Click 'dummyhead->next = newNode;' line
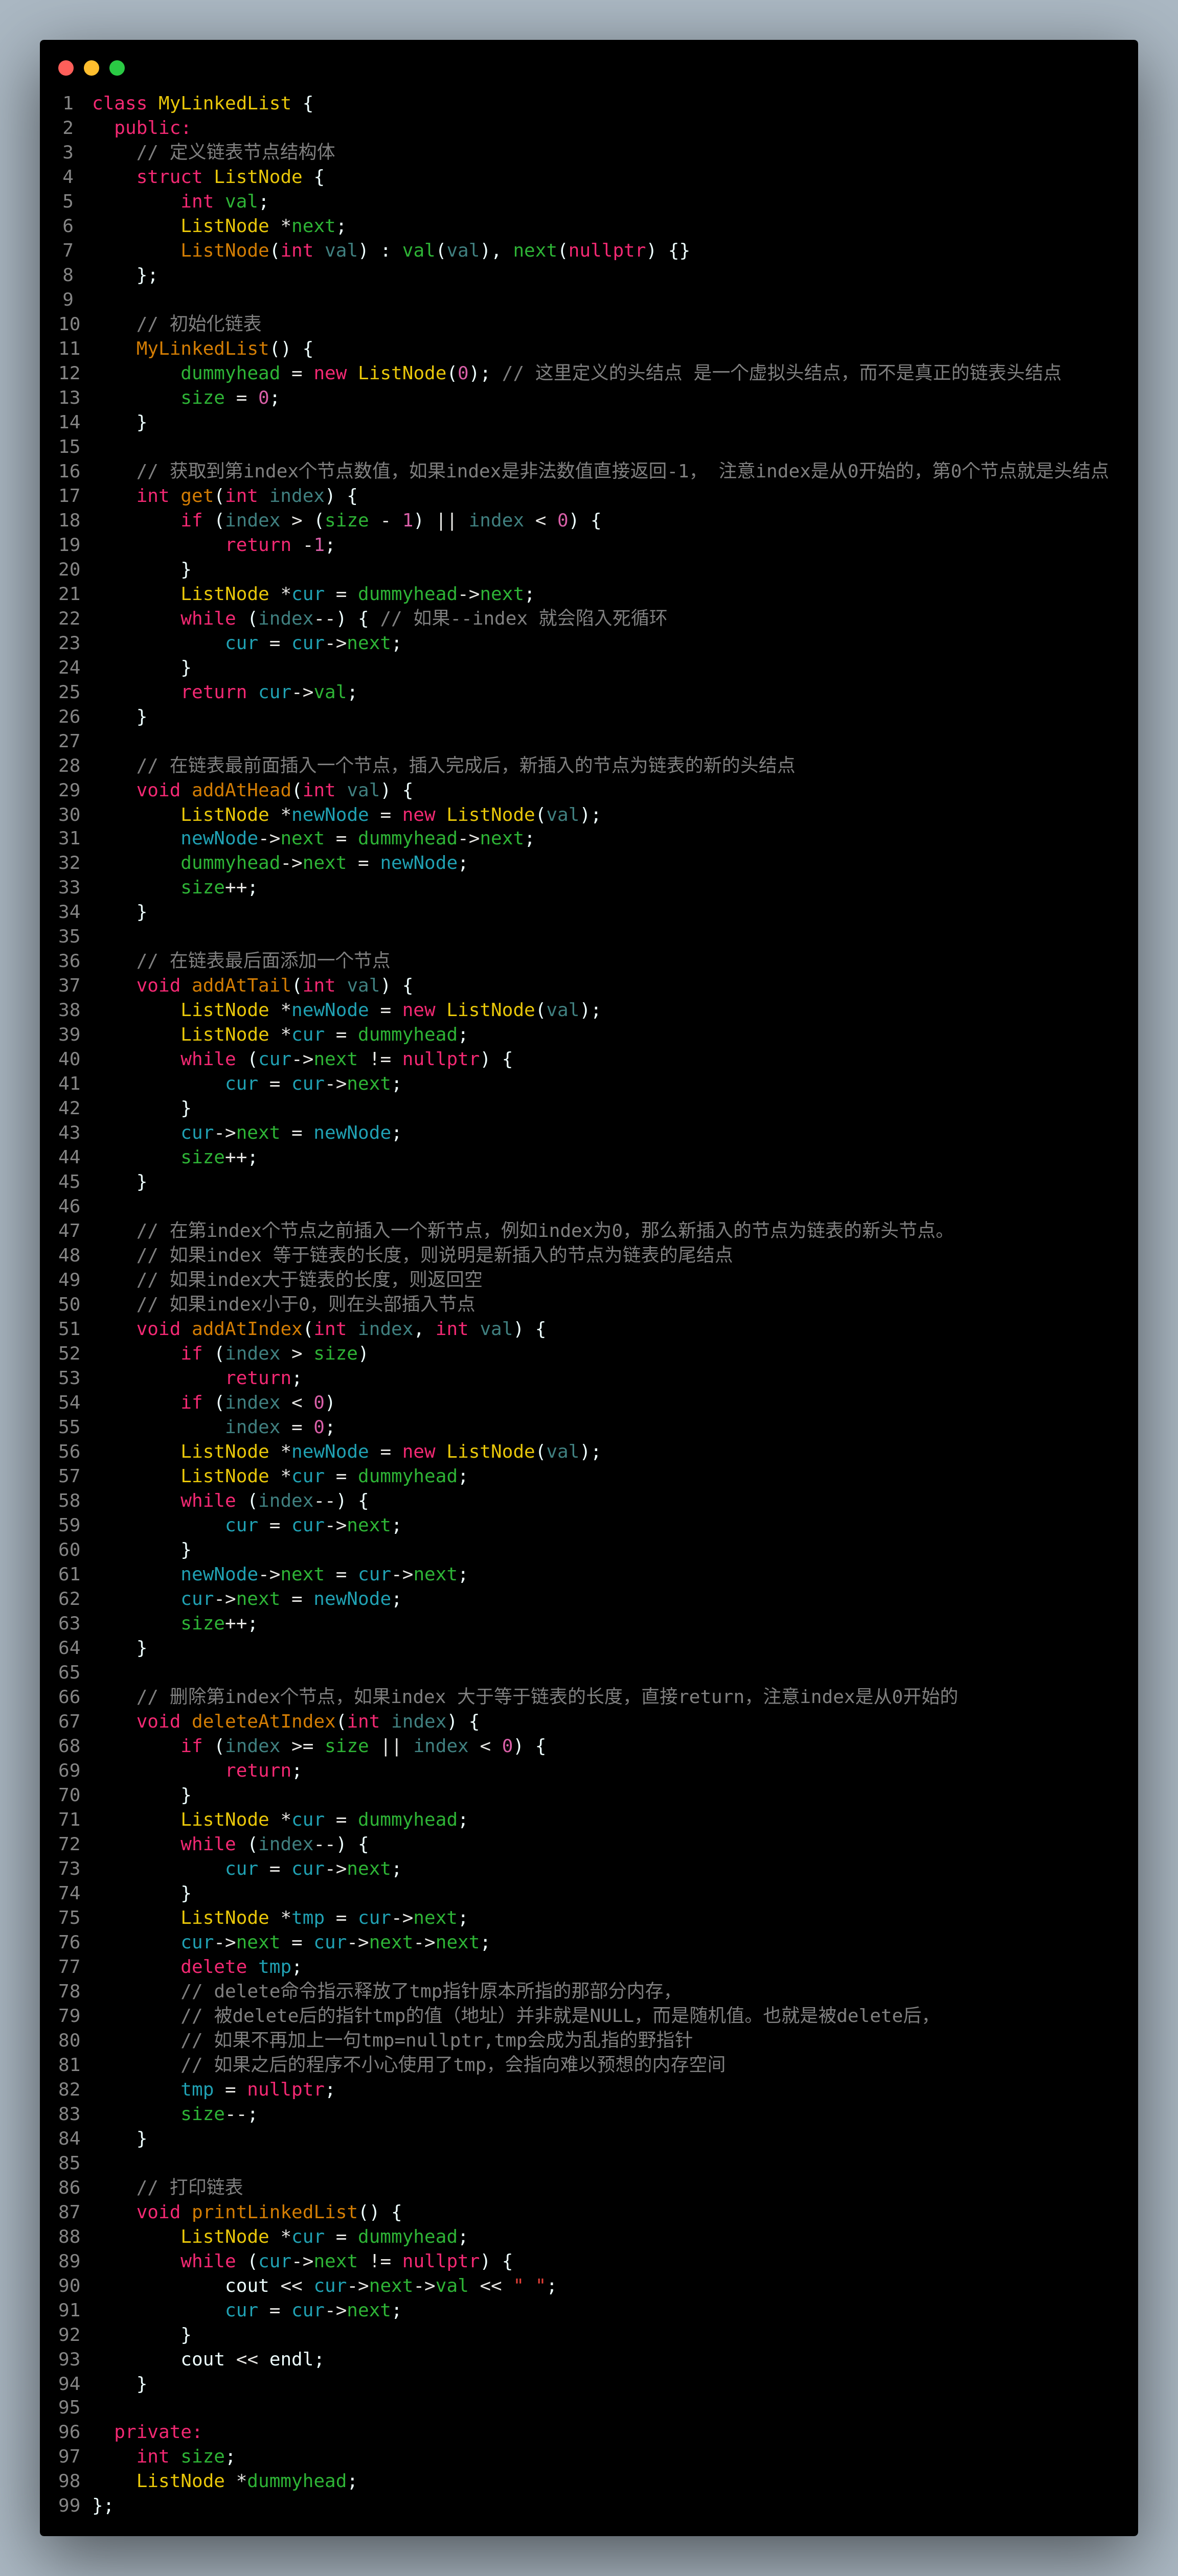Screen dimensions: 1178x2576 tap(324, 863)
